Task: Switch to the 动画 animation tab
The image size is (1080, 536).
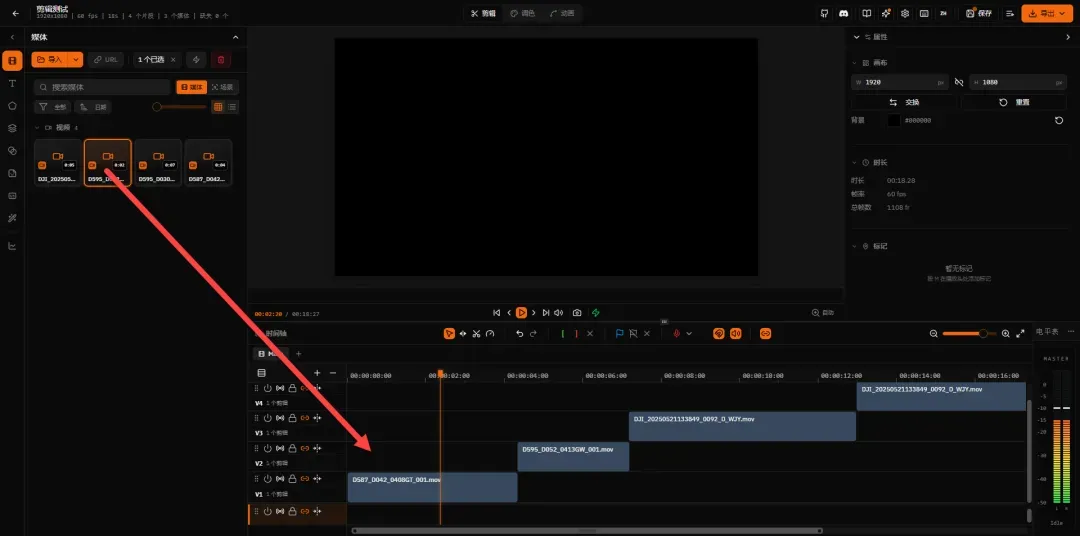Action: point(562,13)
